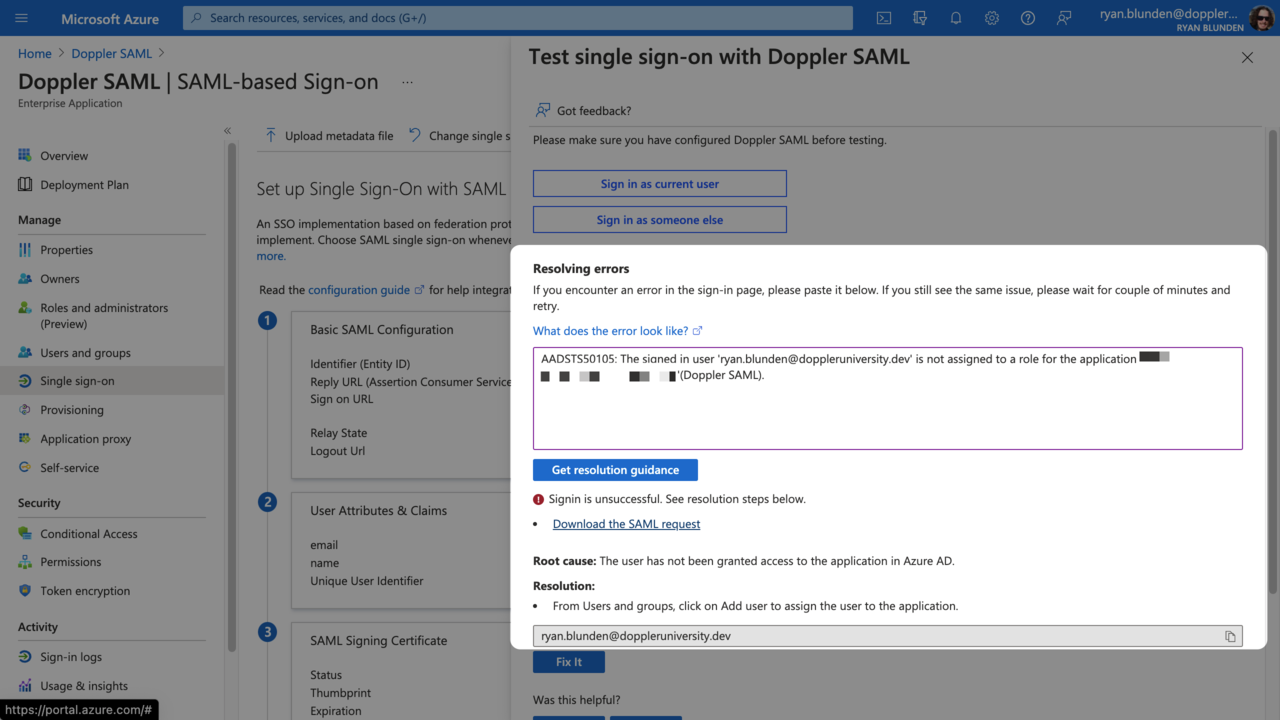Click the Fix It button
This screenshot has height=720, width=1280.
[x=569, y=662]
